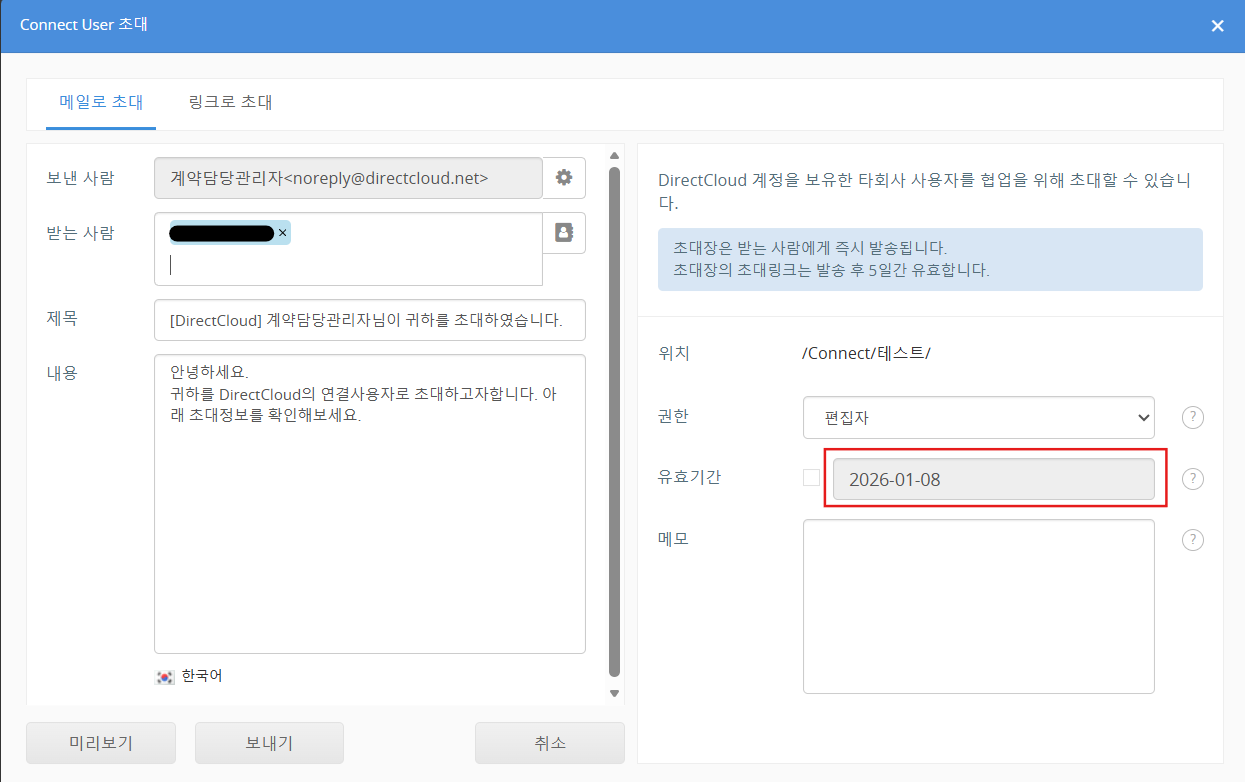Expand the 권한 편집자 dropdown
This screenshot has width=1245, height=782.
[978, 418]
